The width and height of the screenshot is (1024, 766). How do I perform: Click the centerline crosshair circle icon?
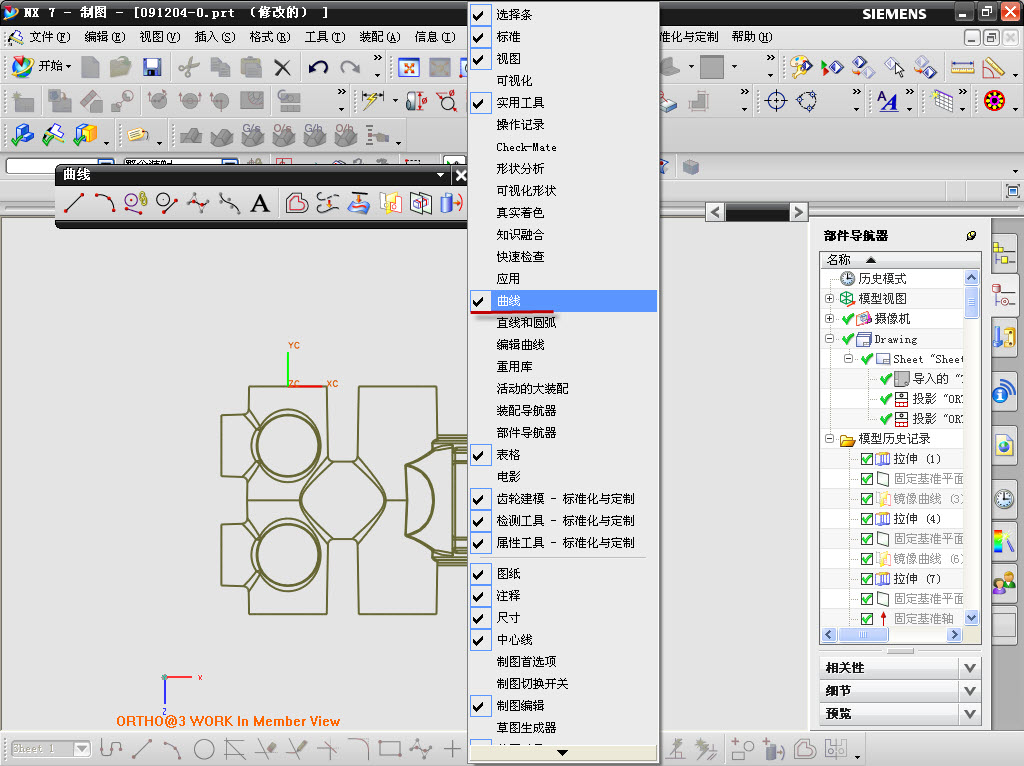(776, 101)
